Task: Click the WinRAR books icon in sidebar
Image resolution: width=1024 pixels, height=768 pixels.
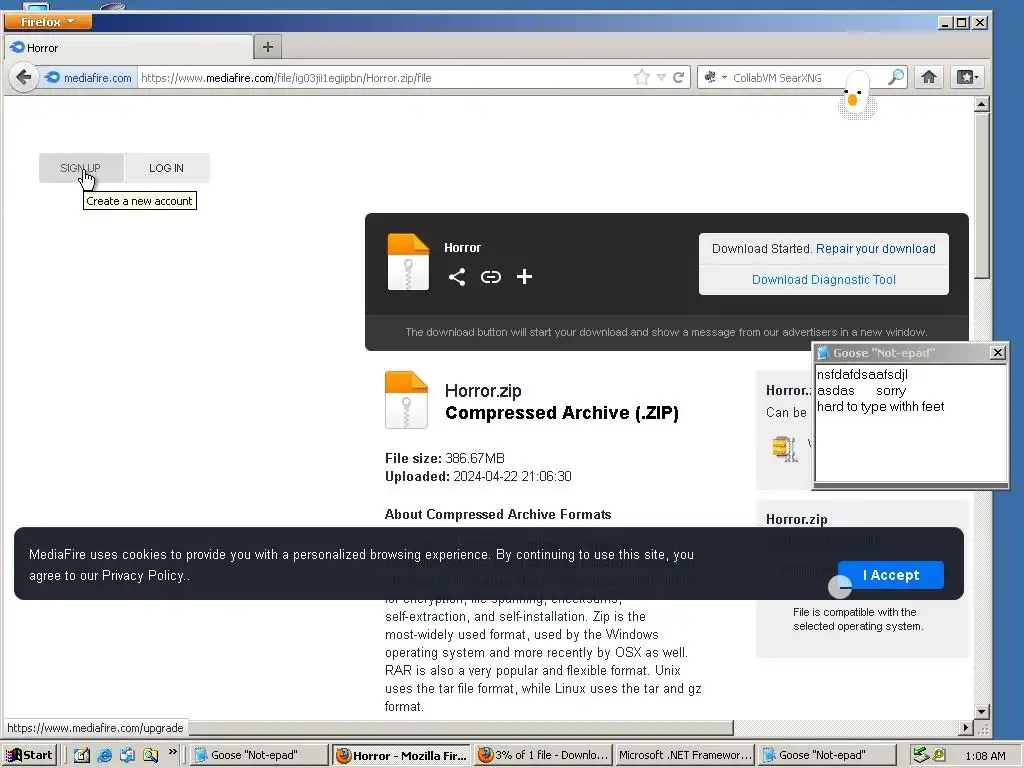Action: (x=784, y=449)
